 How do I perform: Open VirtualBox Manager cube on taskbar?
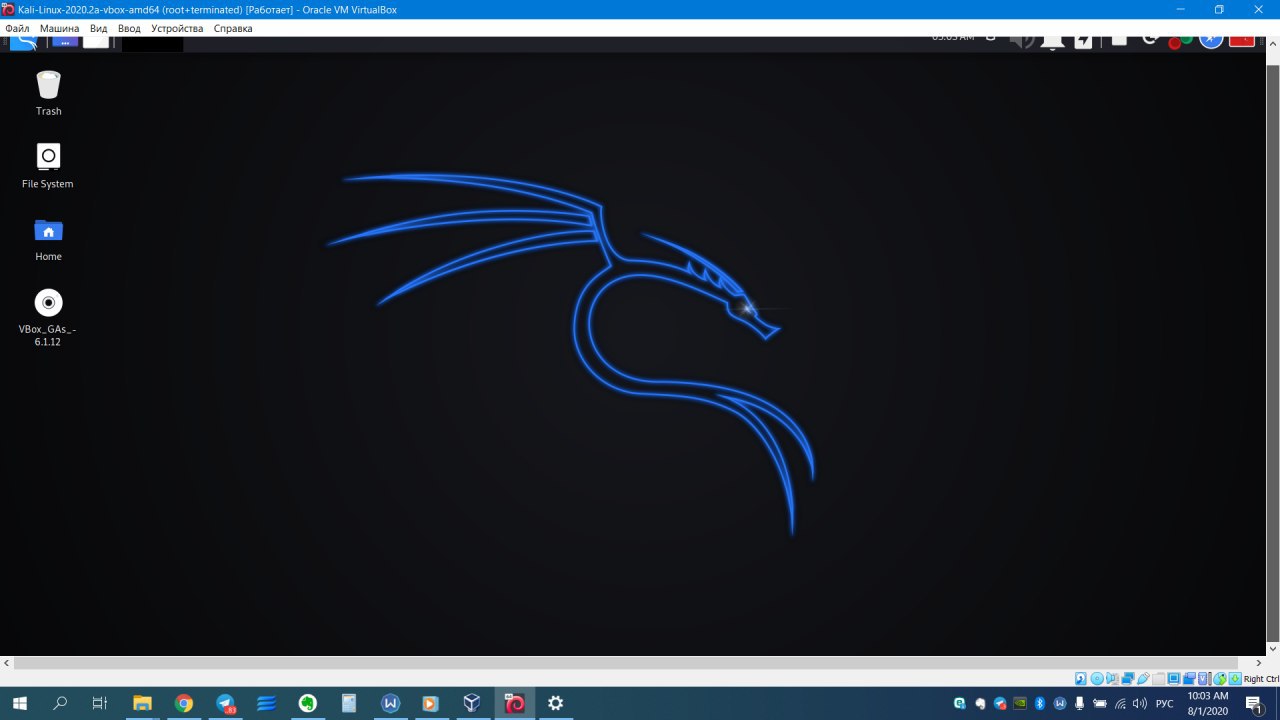[473, 704]
